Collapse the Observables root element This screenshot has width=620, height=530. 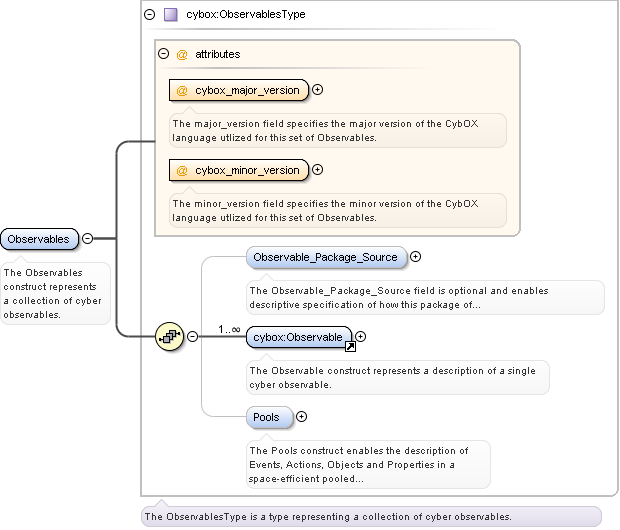87,239
